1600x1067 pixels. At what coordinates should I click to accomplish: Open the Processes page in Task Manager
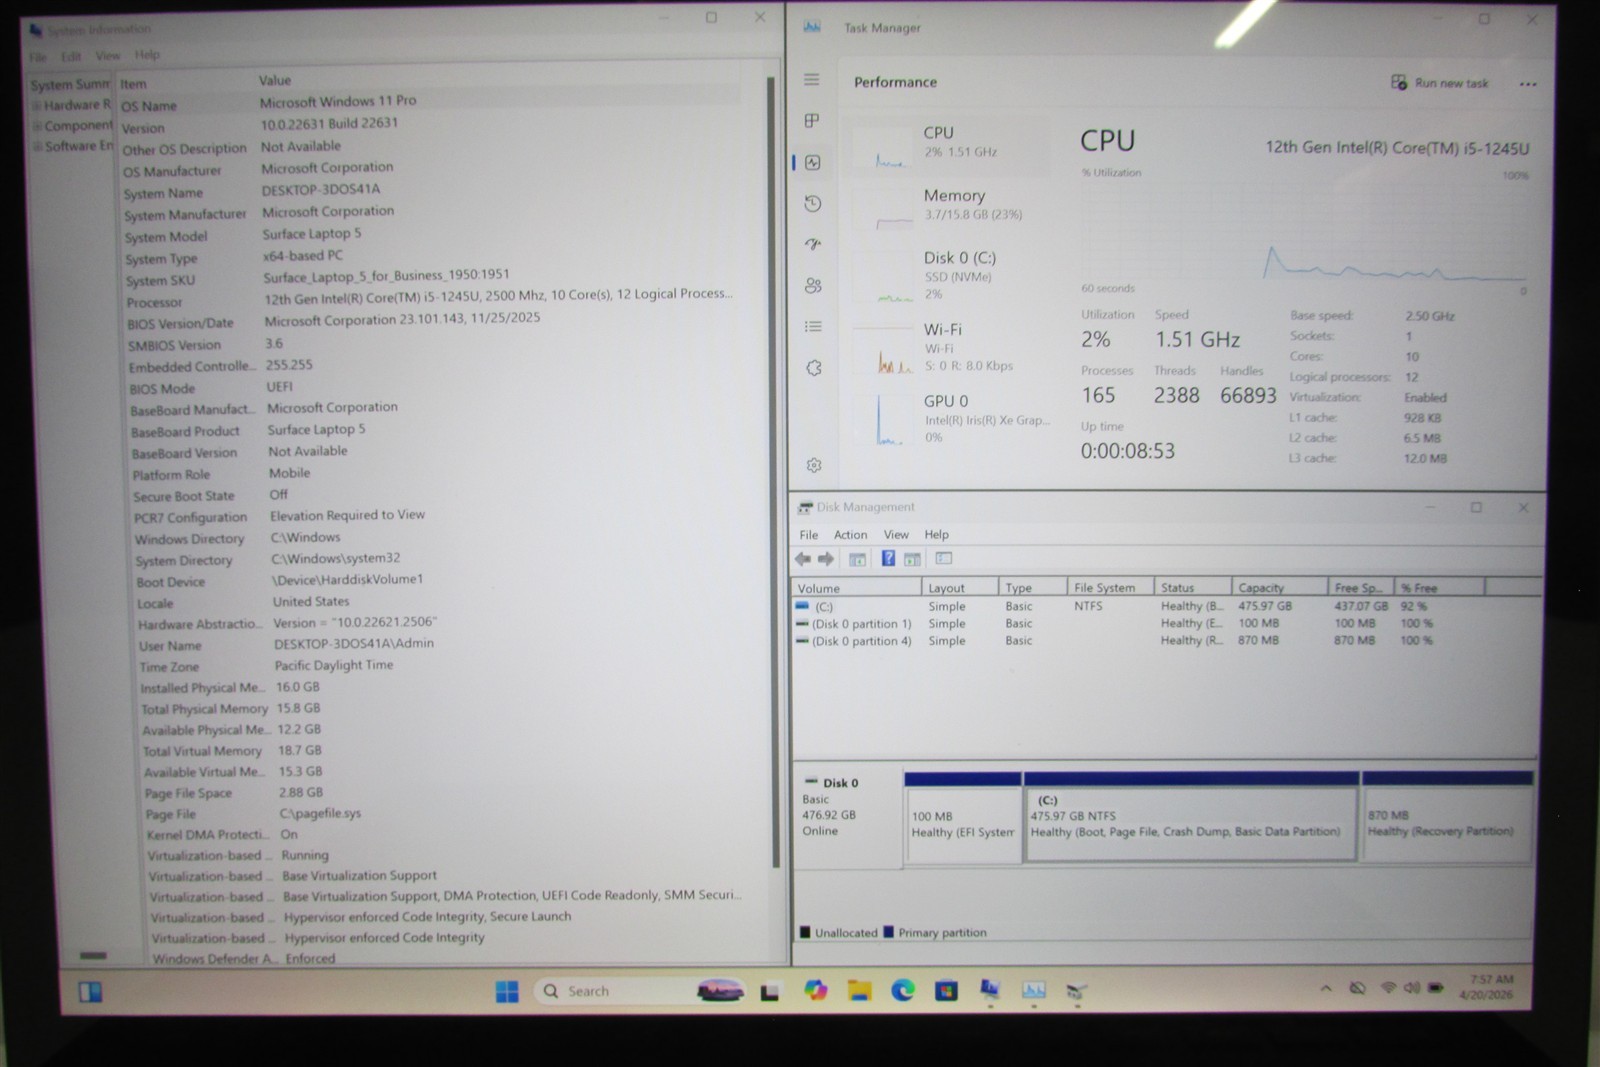(812, 121)
